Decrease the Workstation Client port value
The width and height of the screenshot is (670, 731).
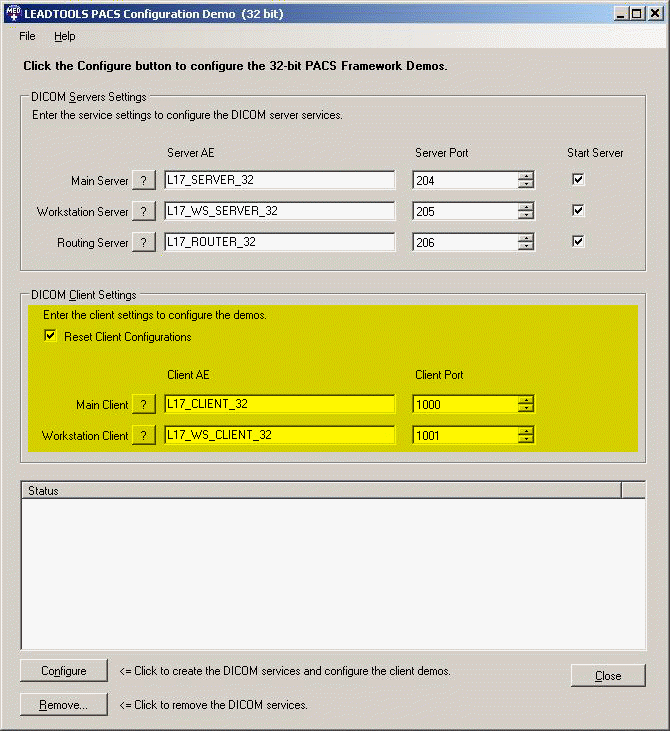[526, 440]
